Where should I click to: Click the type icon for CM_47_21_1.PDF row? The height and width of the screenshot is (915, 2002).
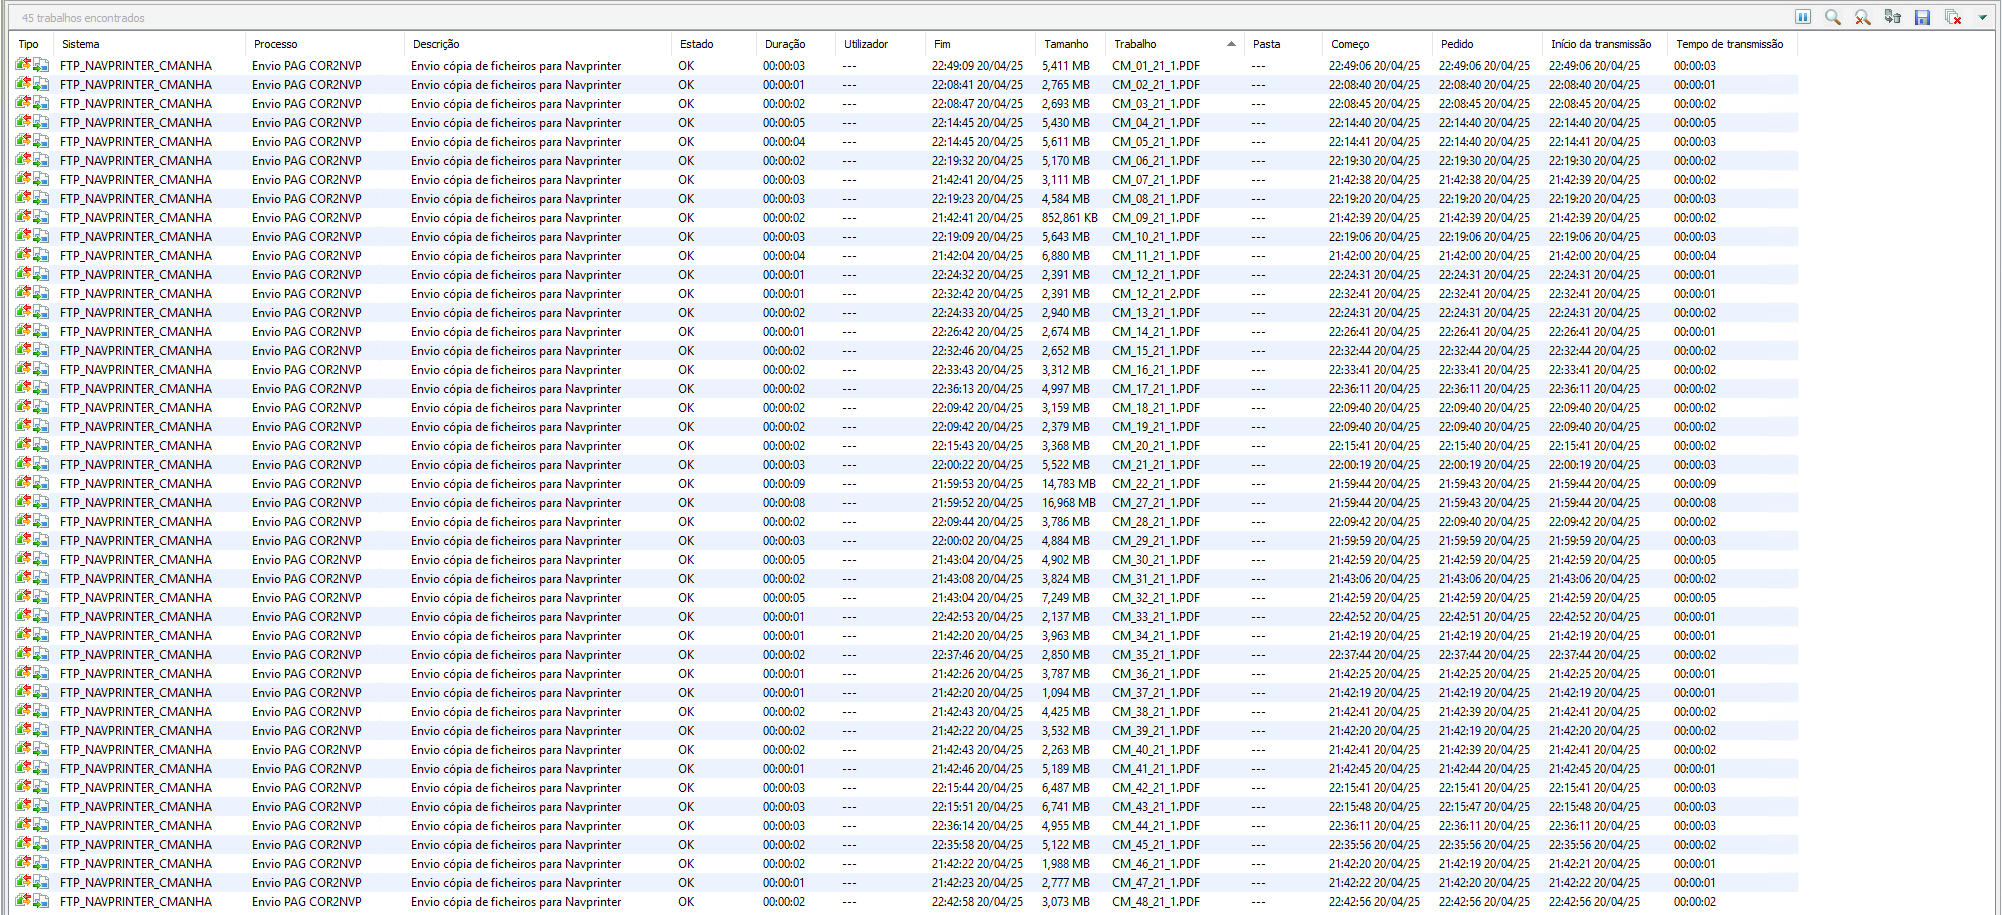point(32,883)
